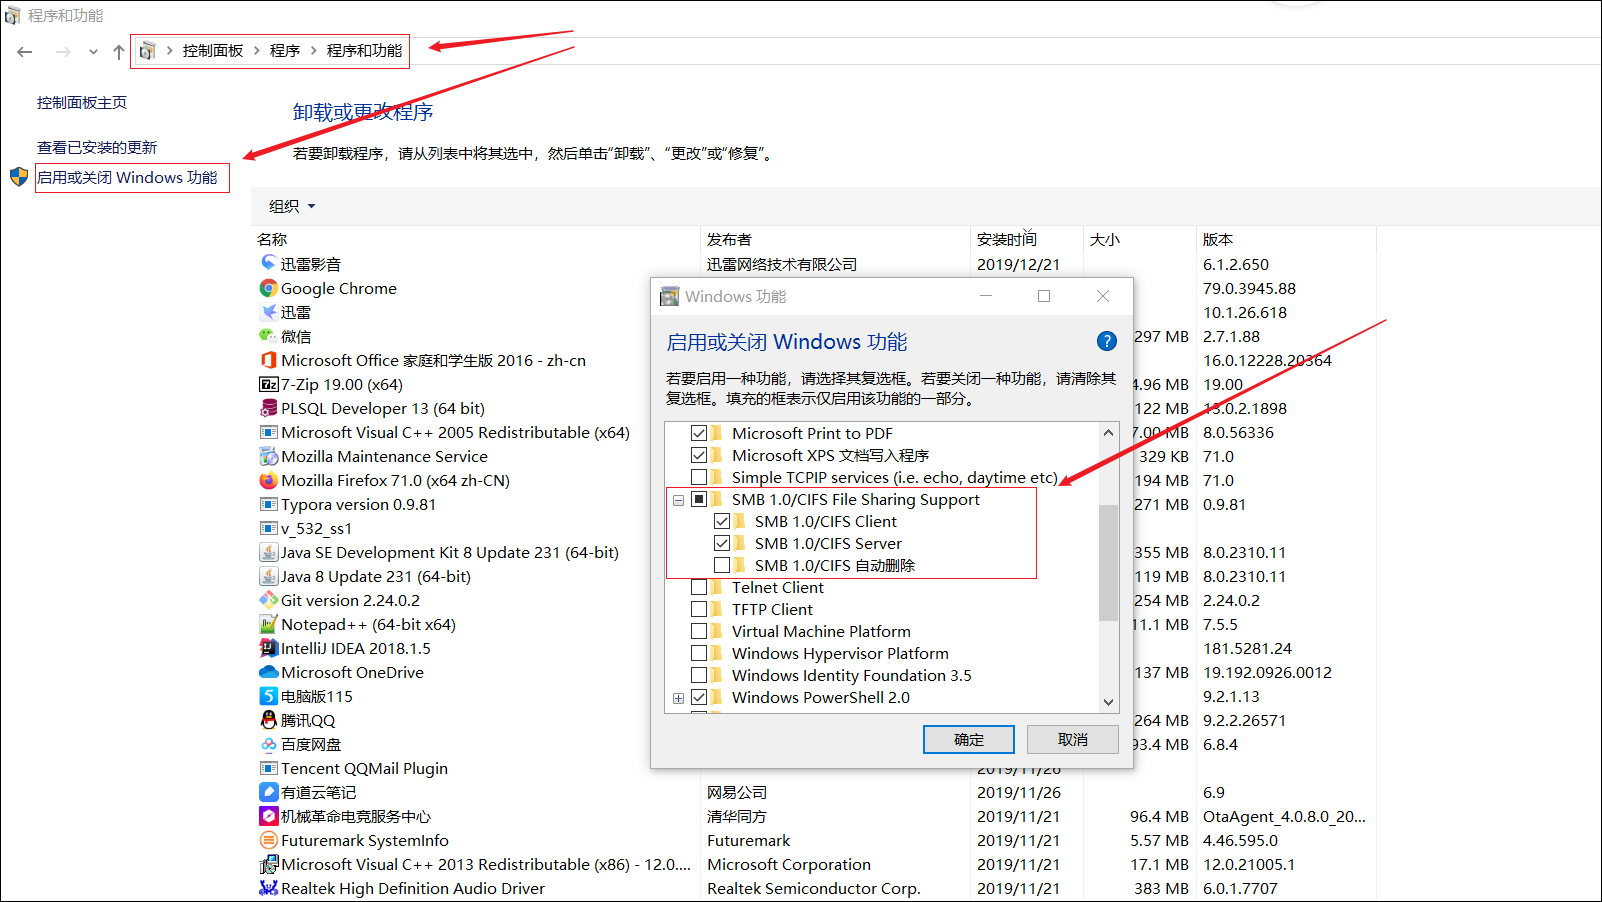Click the shield icon beside 启用或关闭 Windows 功能

pos(19,177)
